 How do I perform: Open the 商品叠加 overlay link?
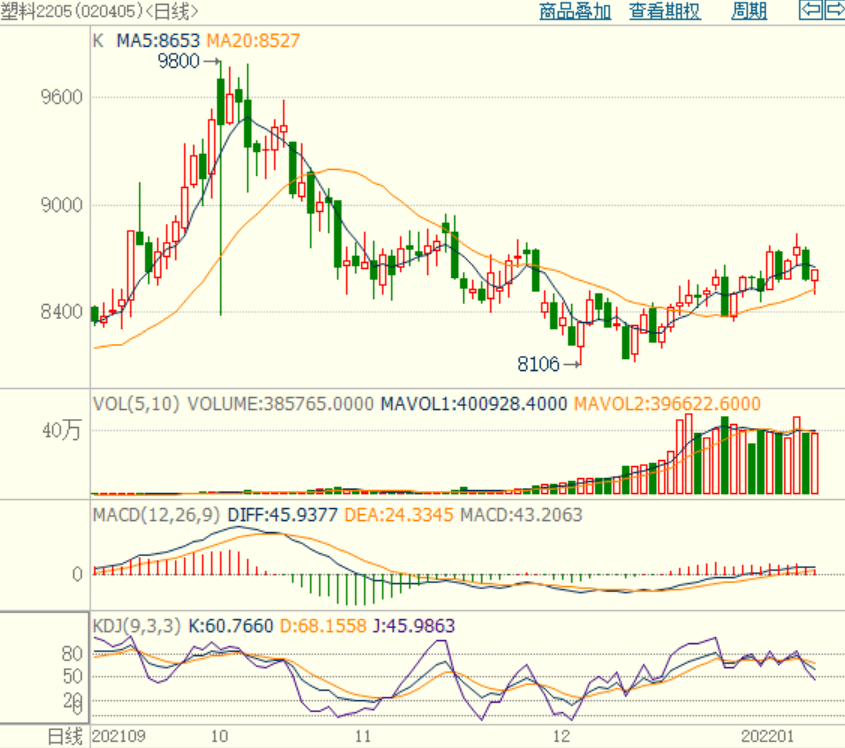click(574, 12)
